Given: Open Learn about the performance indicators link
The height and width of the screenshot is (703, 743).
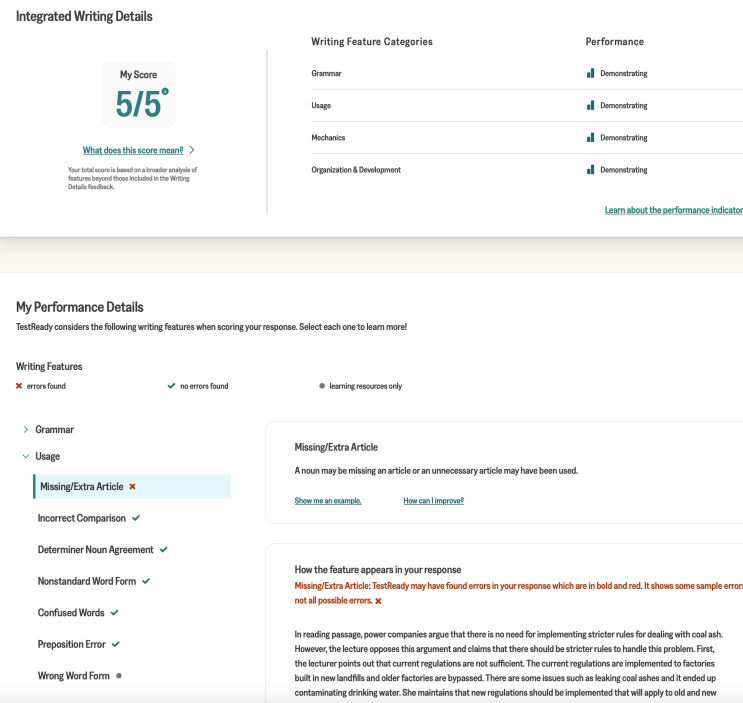Looking at the screenshot, I should [x=673, y=210].
